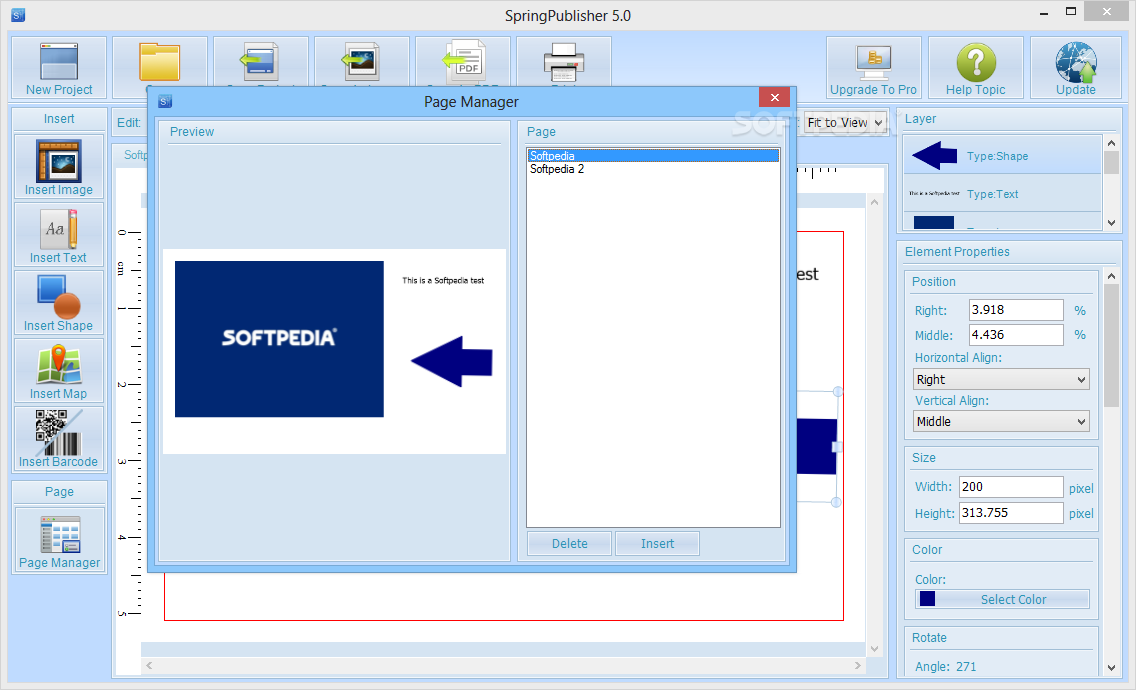Open the Vertical Align dropdown
The image size is (1136, 690).
pyautogui.click(x=1001, y=421)
